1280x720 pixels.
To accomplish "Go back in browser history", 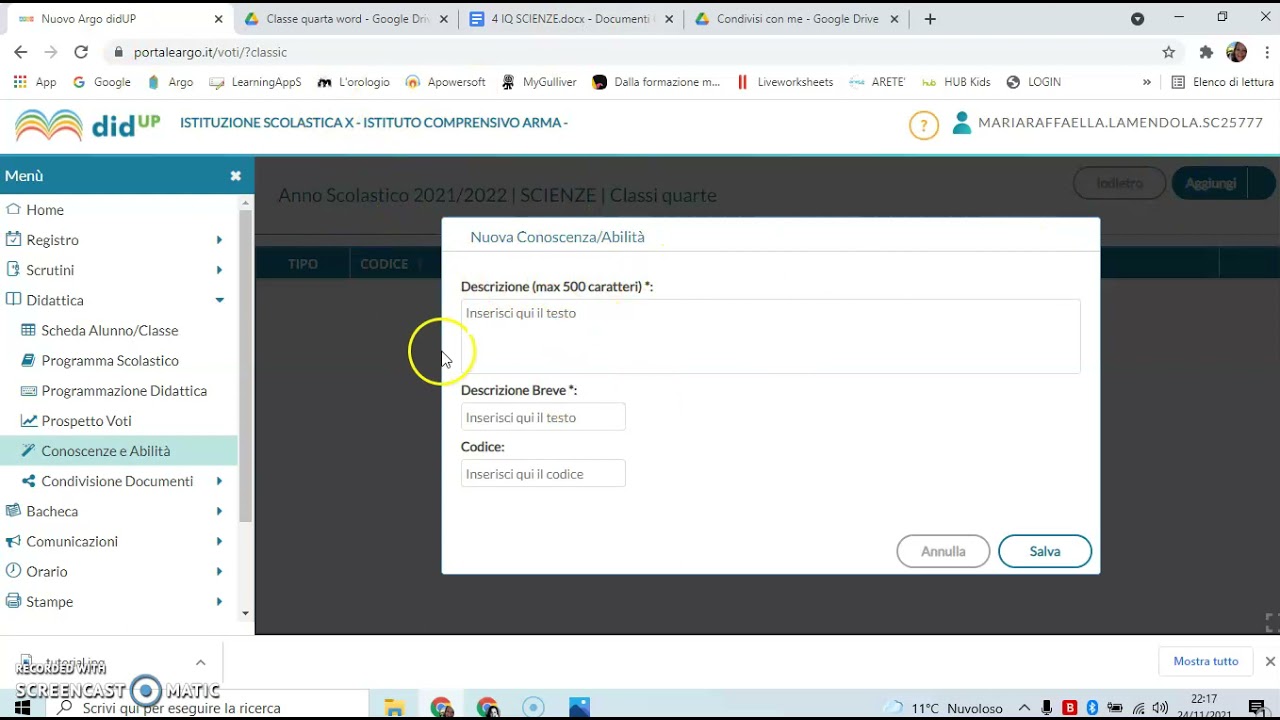I will coord(20,52).
